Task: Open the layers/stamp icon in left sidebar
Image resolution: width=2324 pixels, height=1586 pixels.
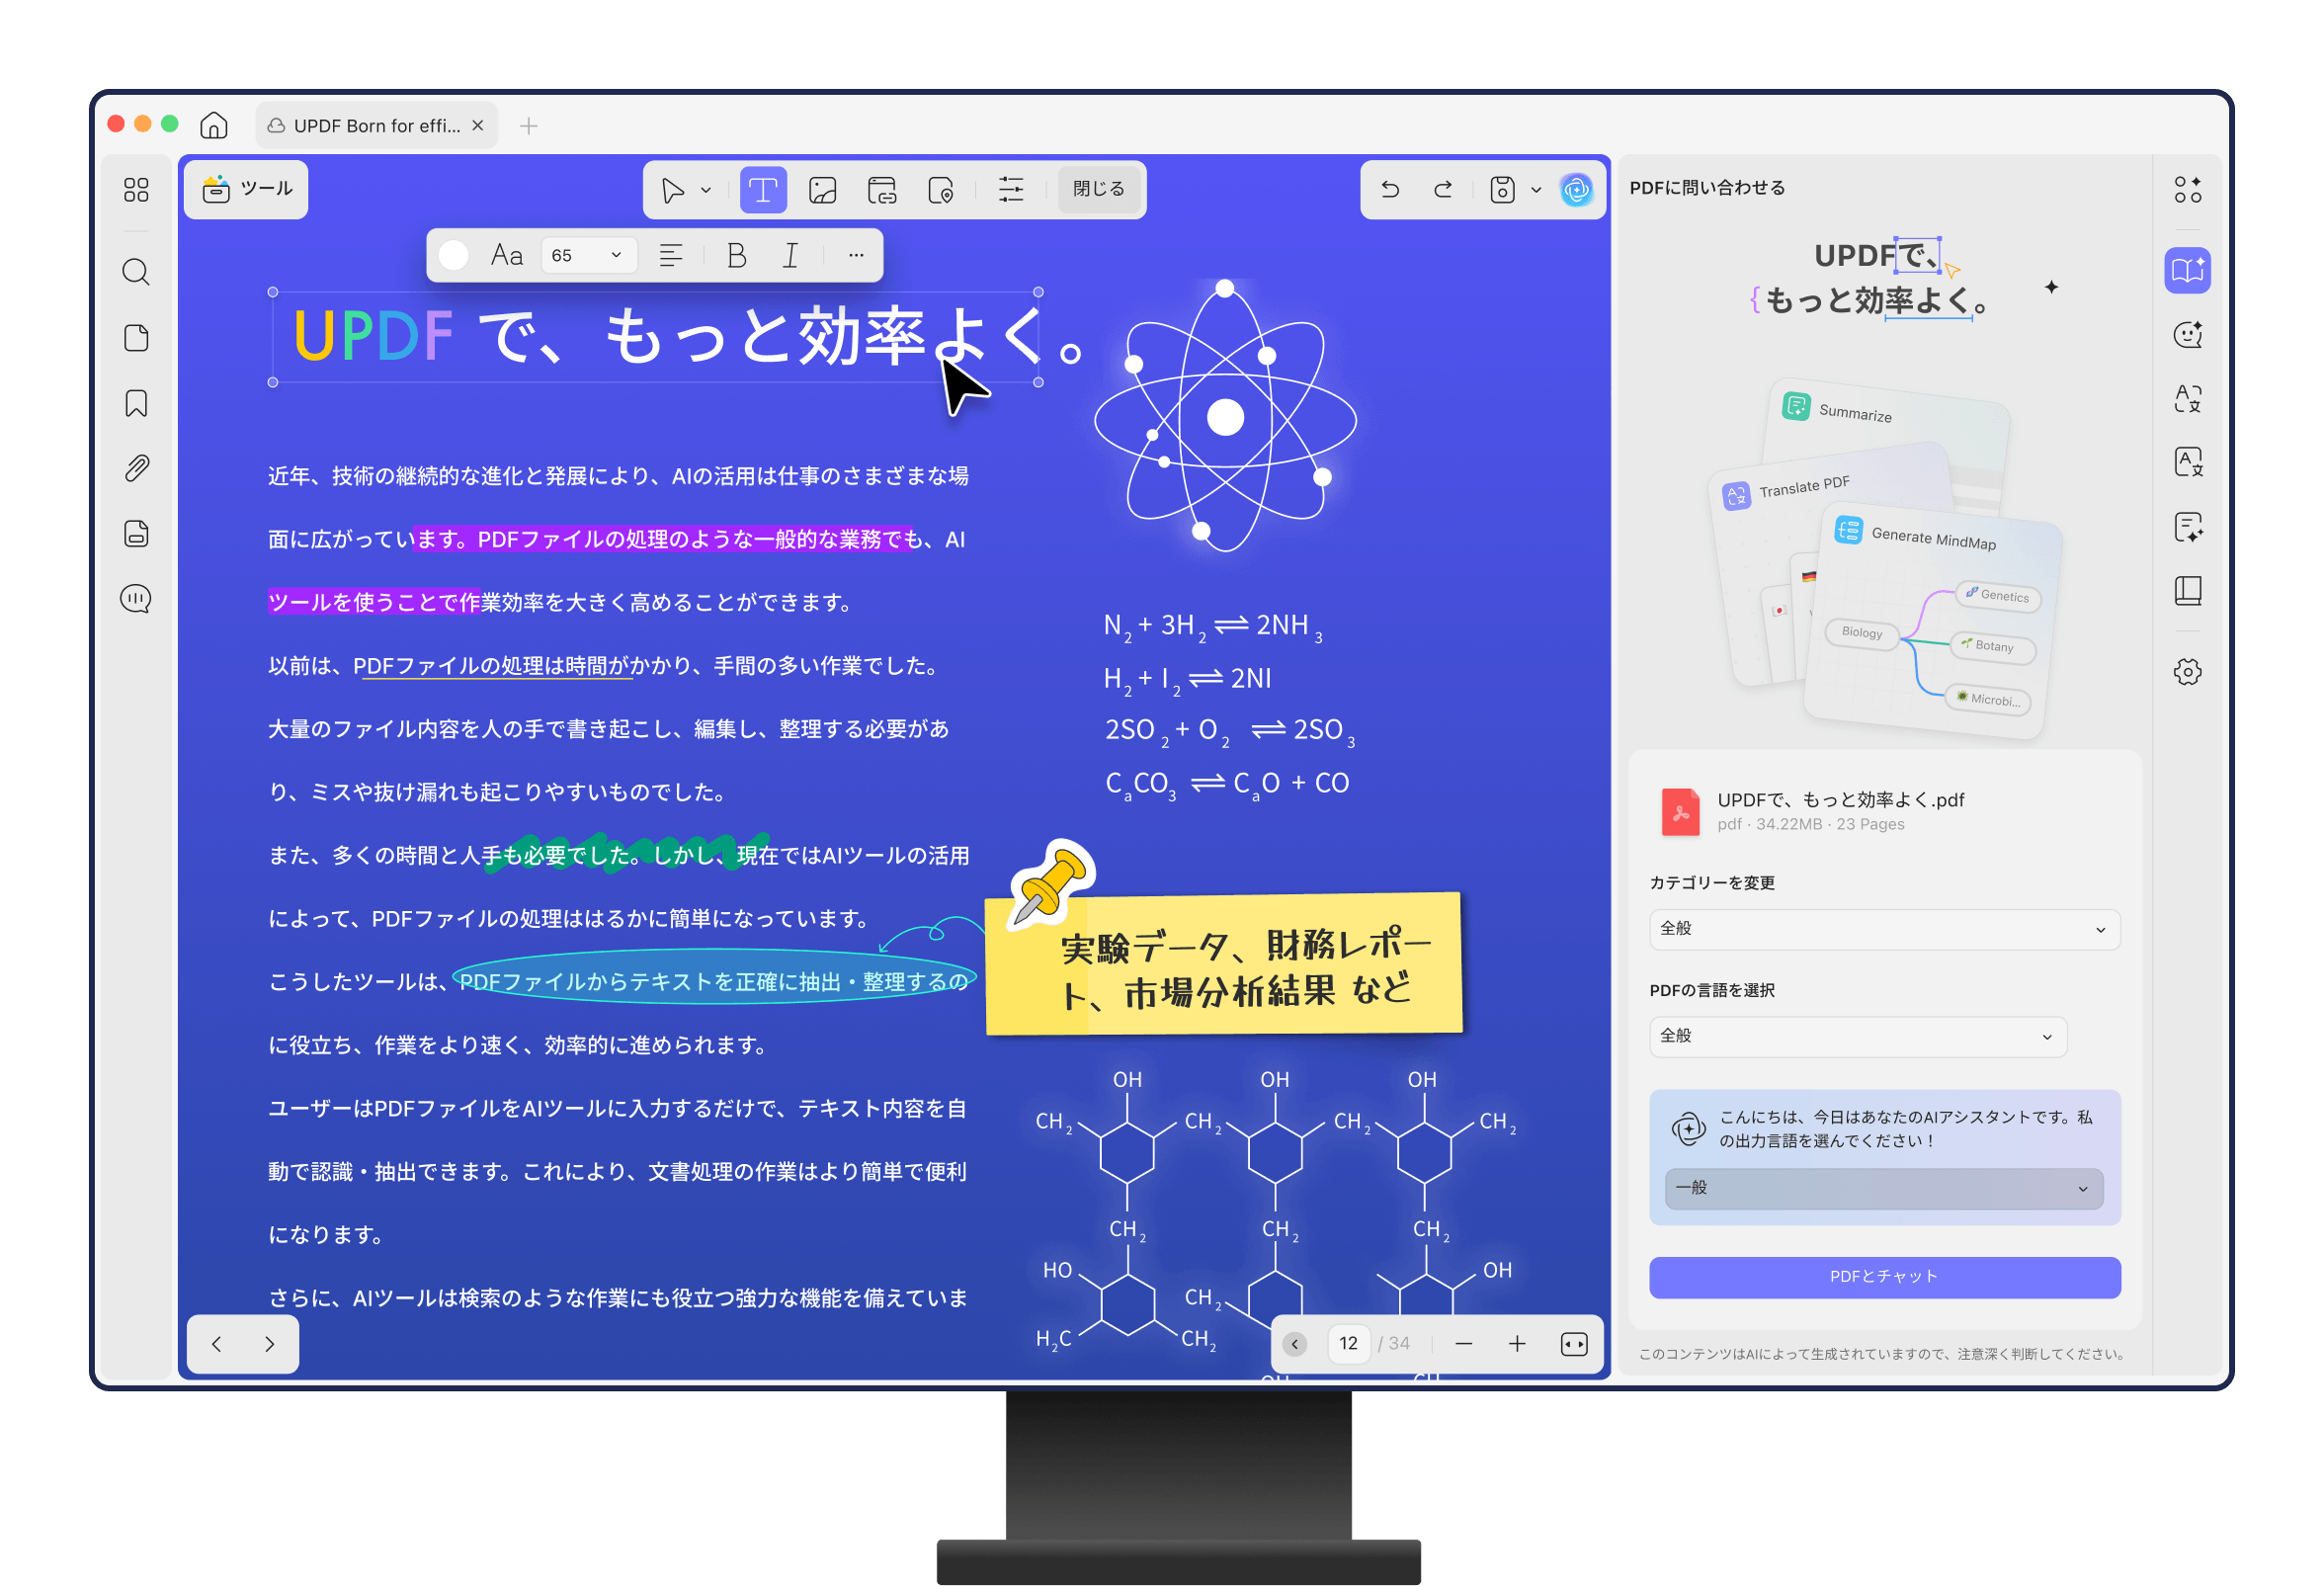Action: coord(136,533)
